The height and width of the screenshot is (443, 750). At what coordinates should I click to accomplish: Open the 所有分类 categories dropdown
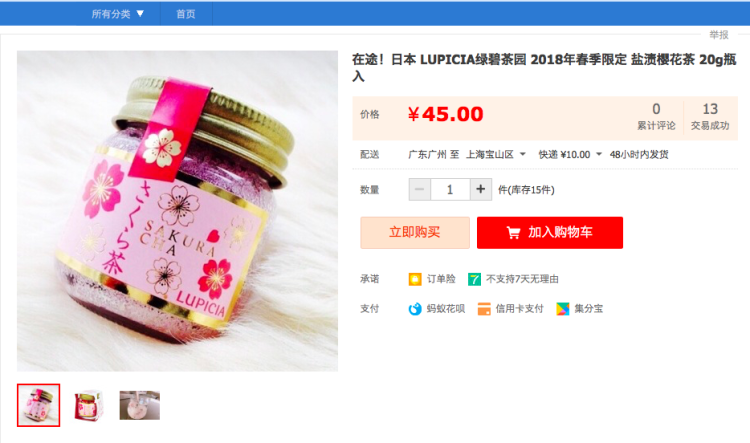point(118,14)
